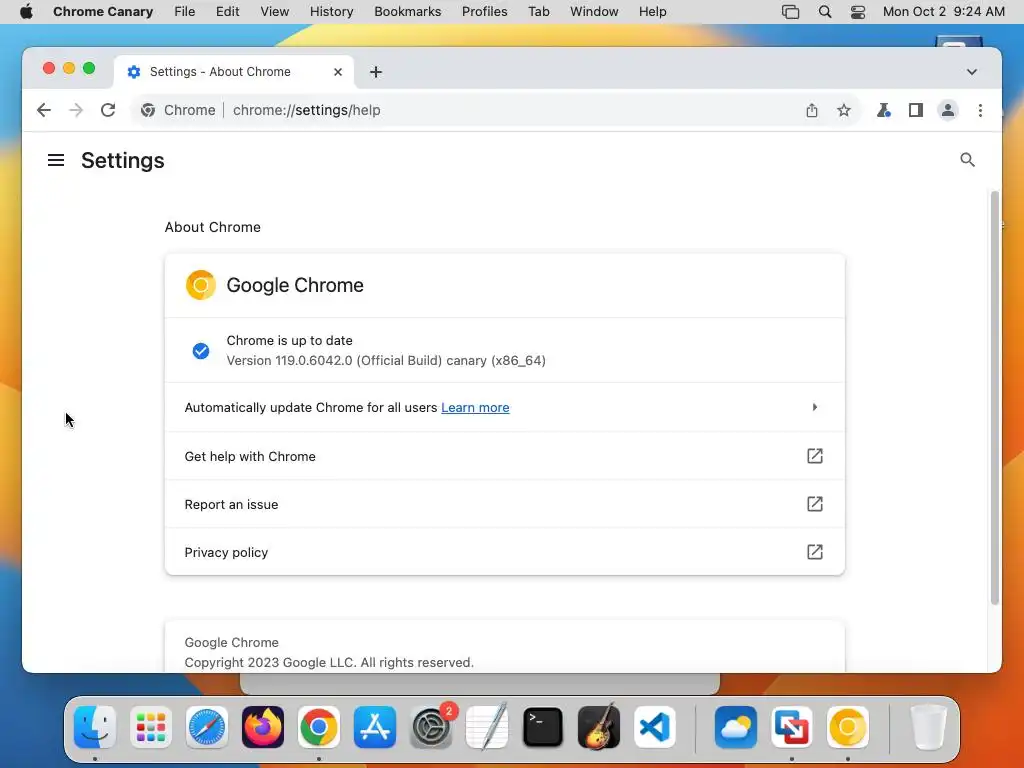
Task: Open Chrome Labs flask icon
Action: (884, 110)
